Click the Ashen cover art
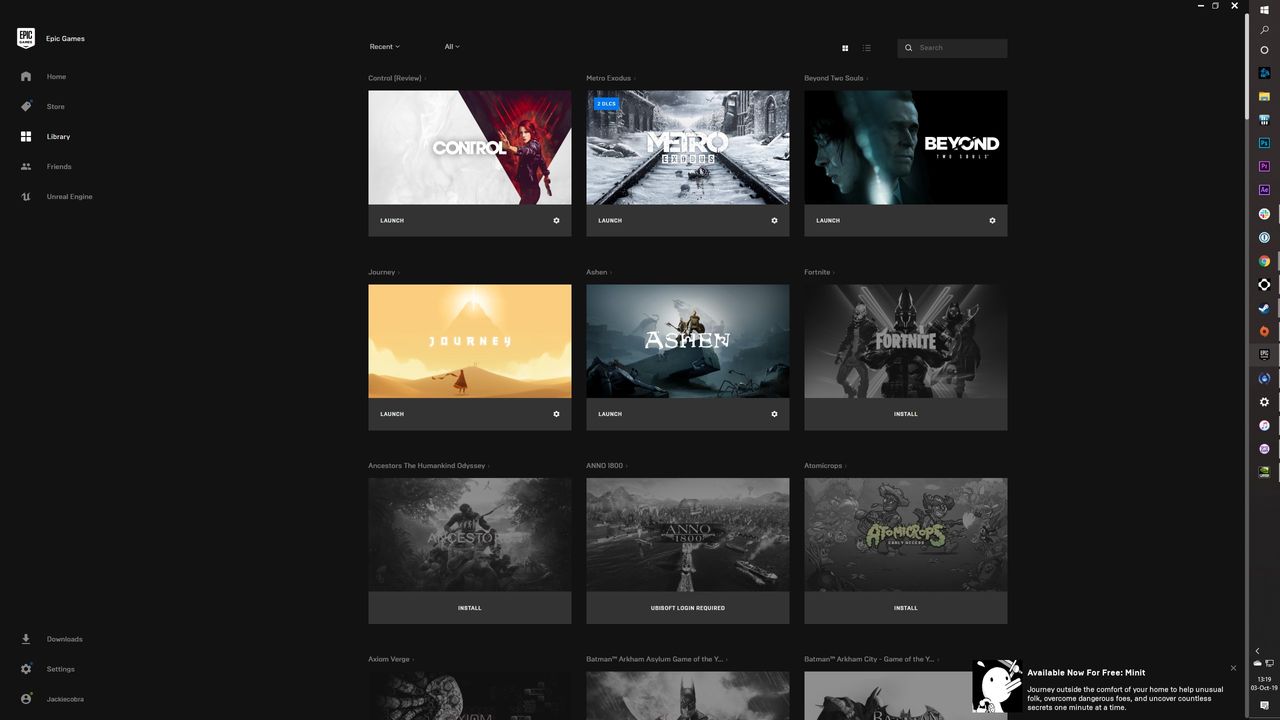The image size is (1280, 720). click(x=687, y=341)
